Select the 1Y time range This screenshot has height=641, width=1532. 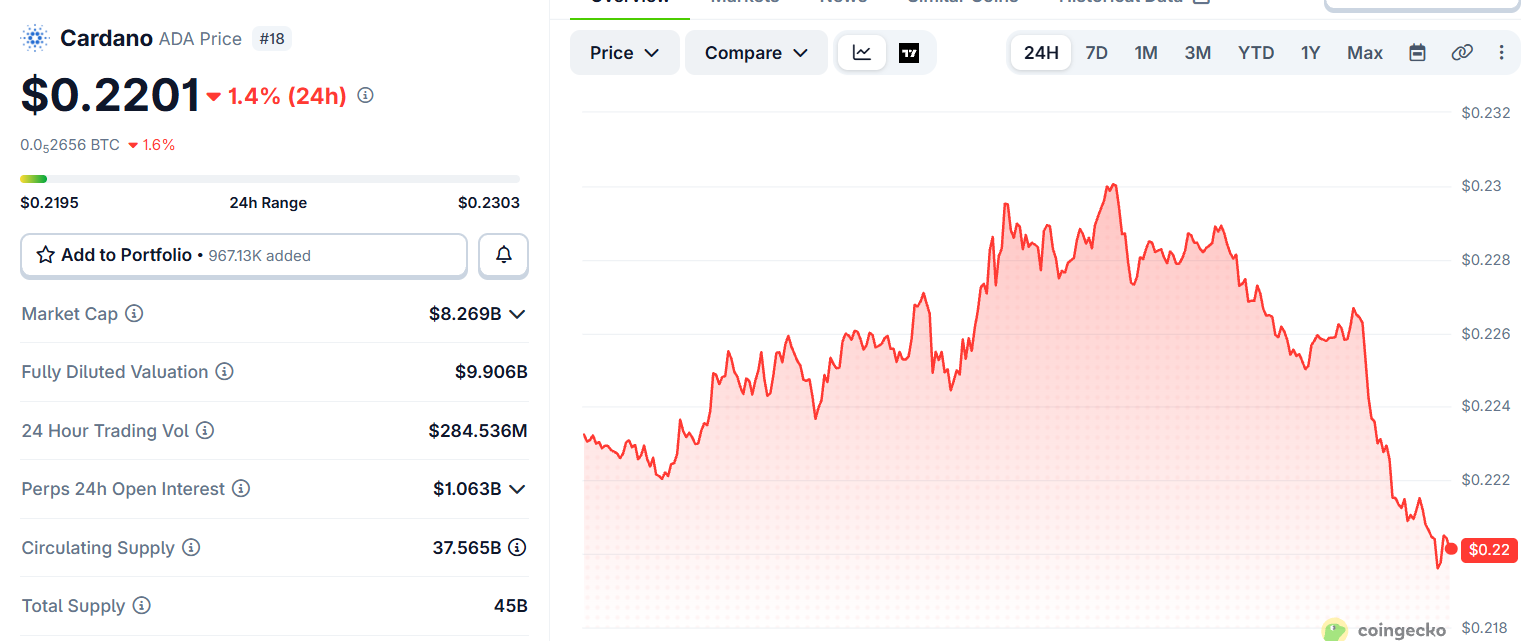tap(1311, 53)
